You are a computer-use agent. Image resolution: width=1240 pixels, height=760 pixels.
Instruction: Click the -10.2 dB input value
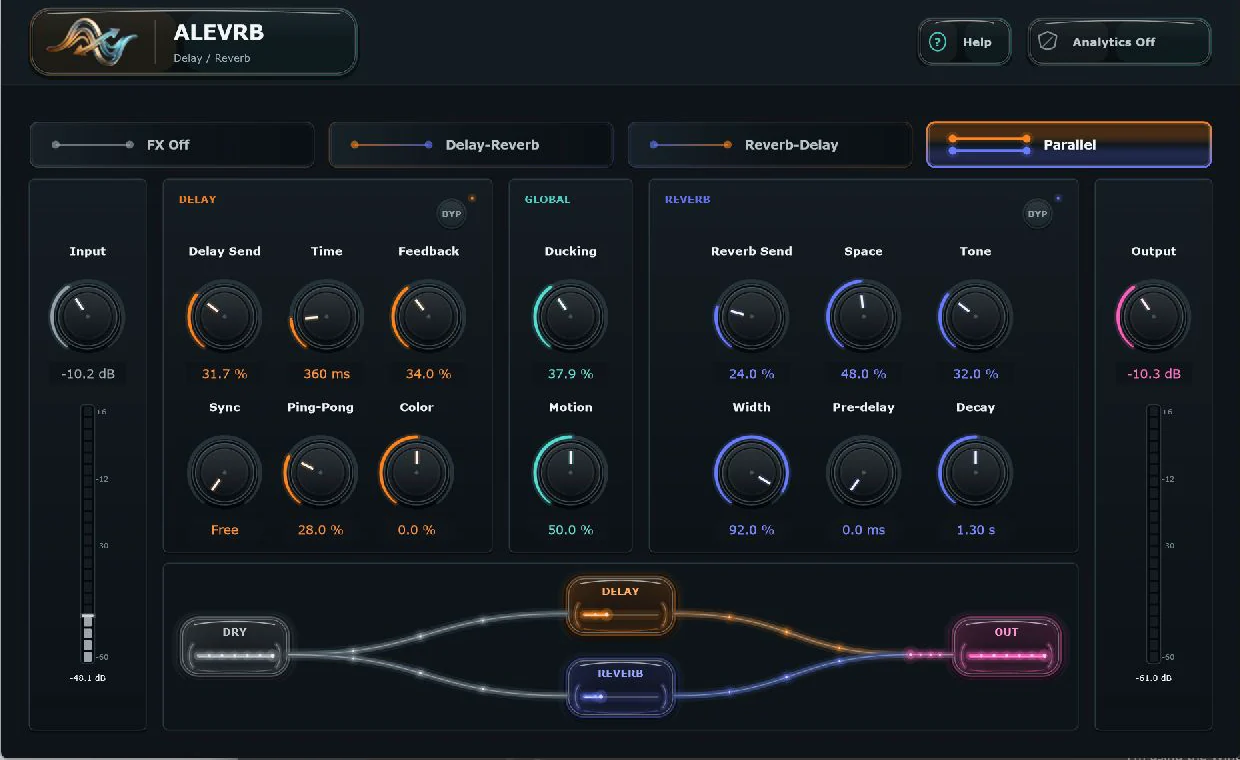tap(87, 374)
